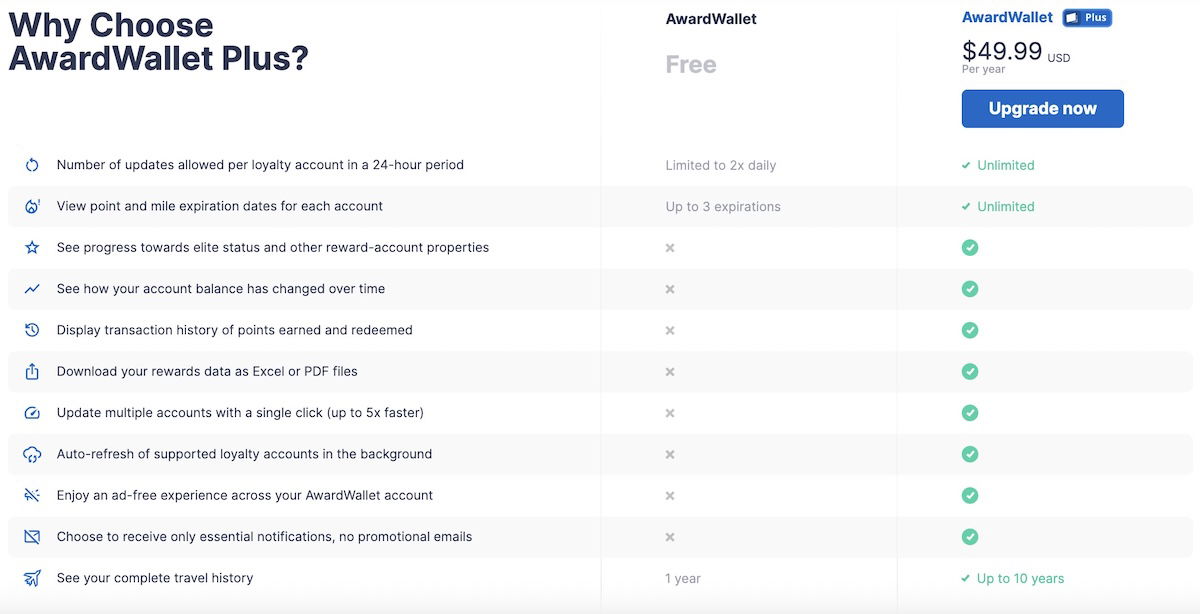Click Plus checkmark for Excel or PDF download

[x=969, y=372]
